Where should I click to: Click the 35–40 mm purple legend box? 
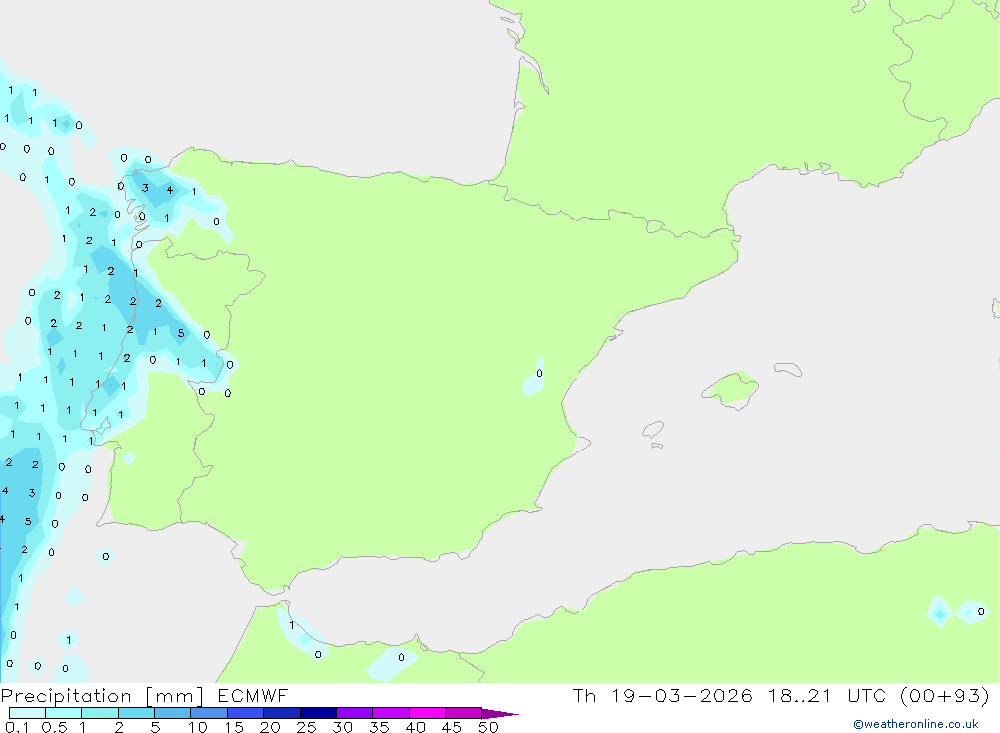[x=391, y=713]
